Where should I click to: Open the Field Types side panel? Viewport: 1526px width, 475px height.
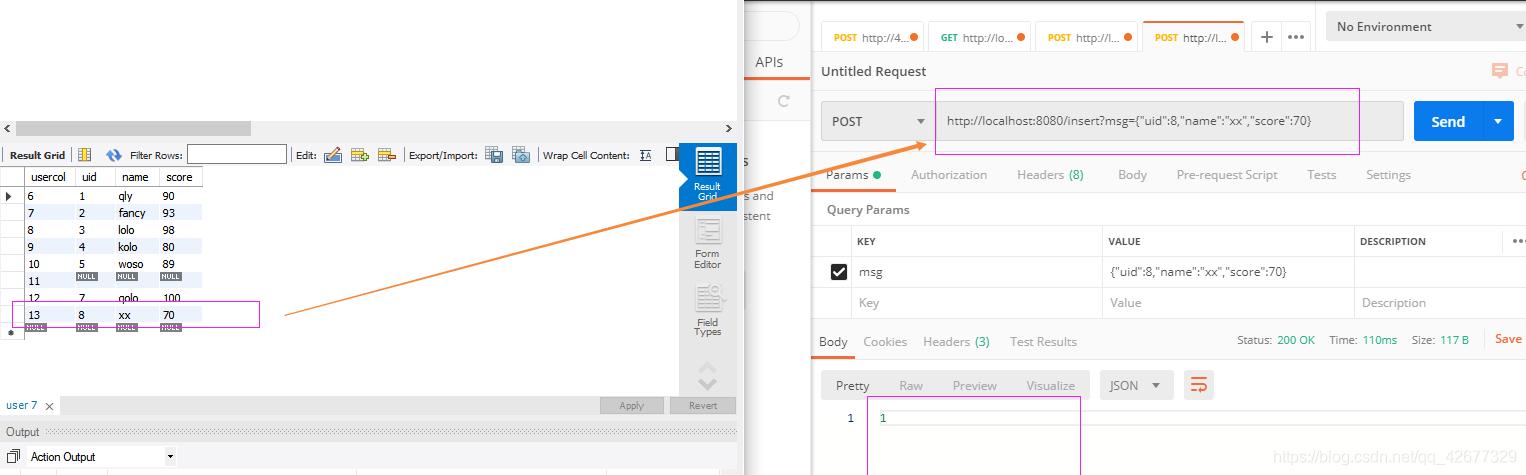(x=707, y=311)
